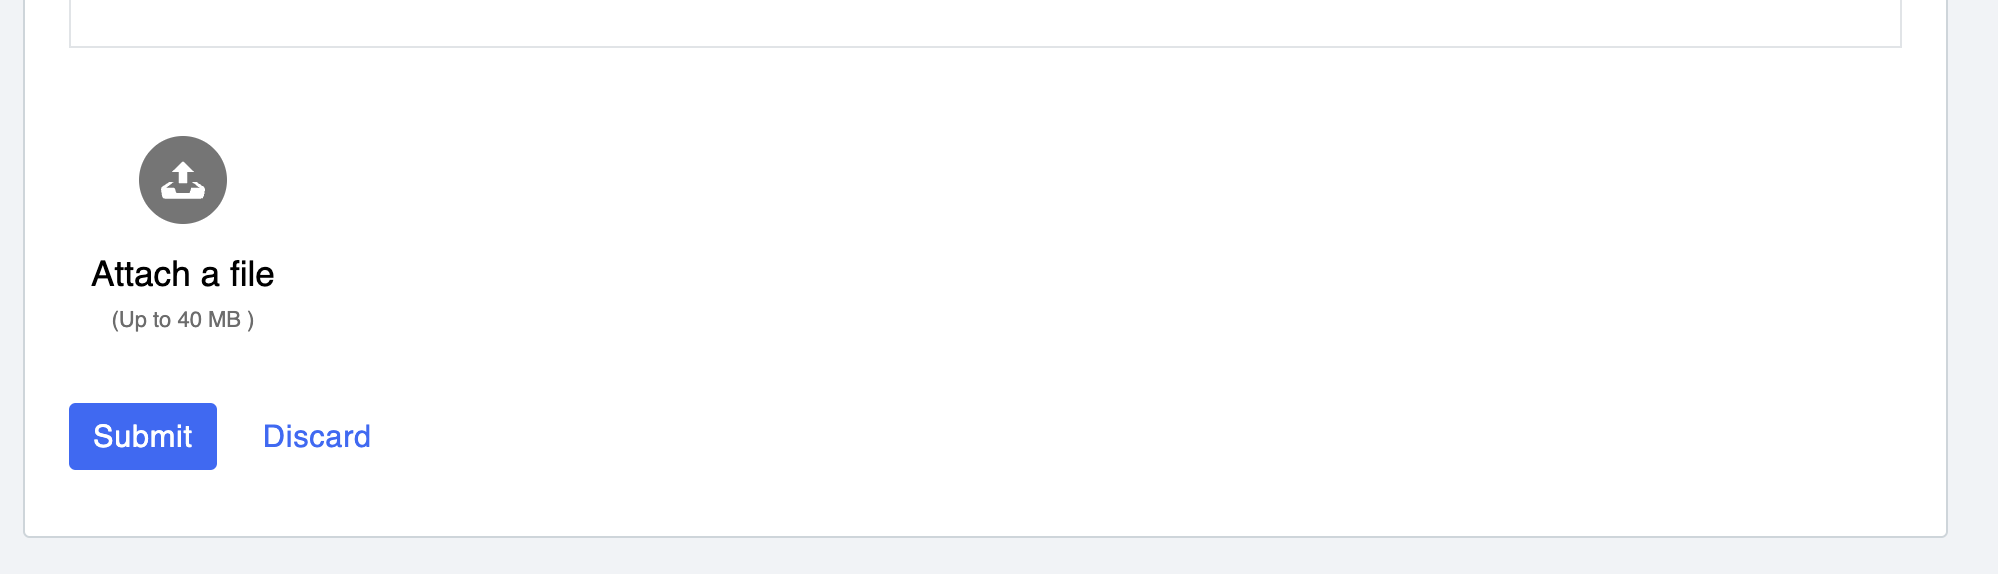Screen dimensions: 1998x574
Task: Click the Discard link beside Submit
Action: (x=316, y=436)
